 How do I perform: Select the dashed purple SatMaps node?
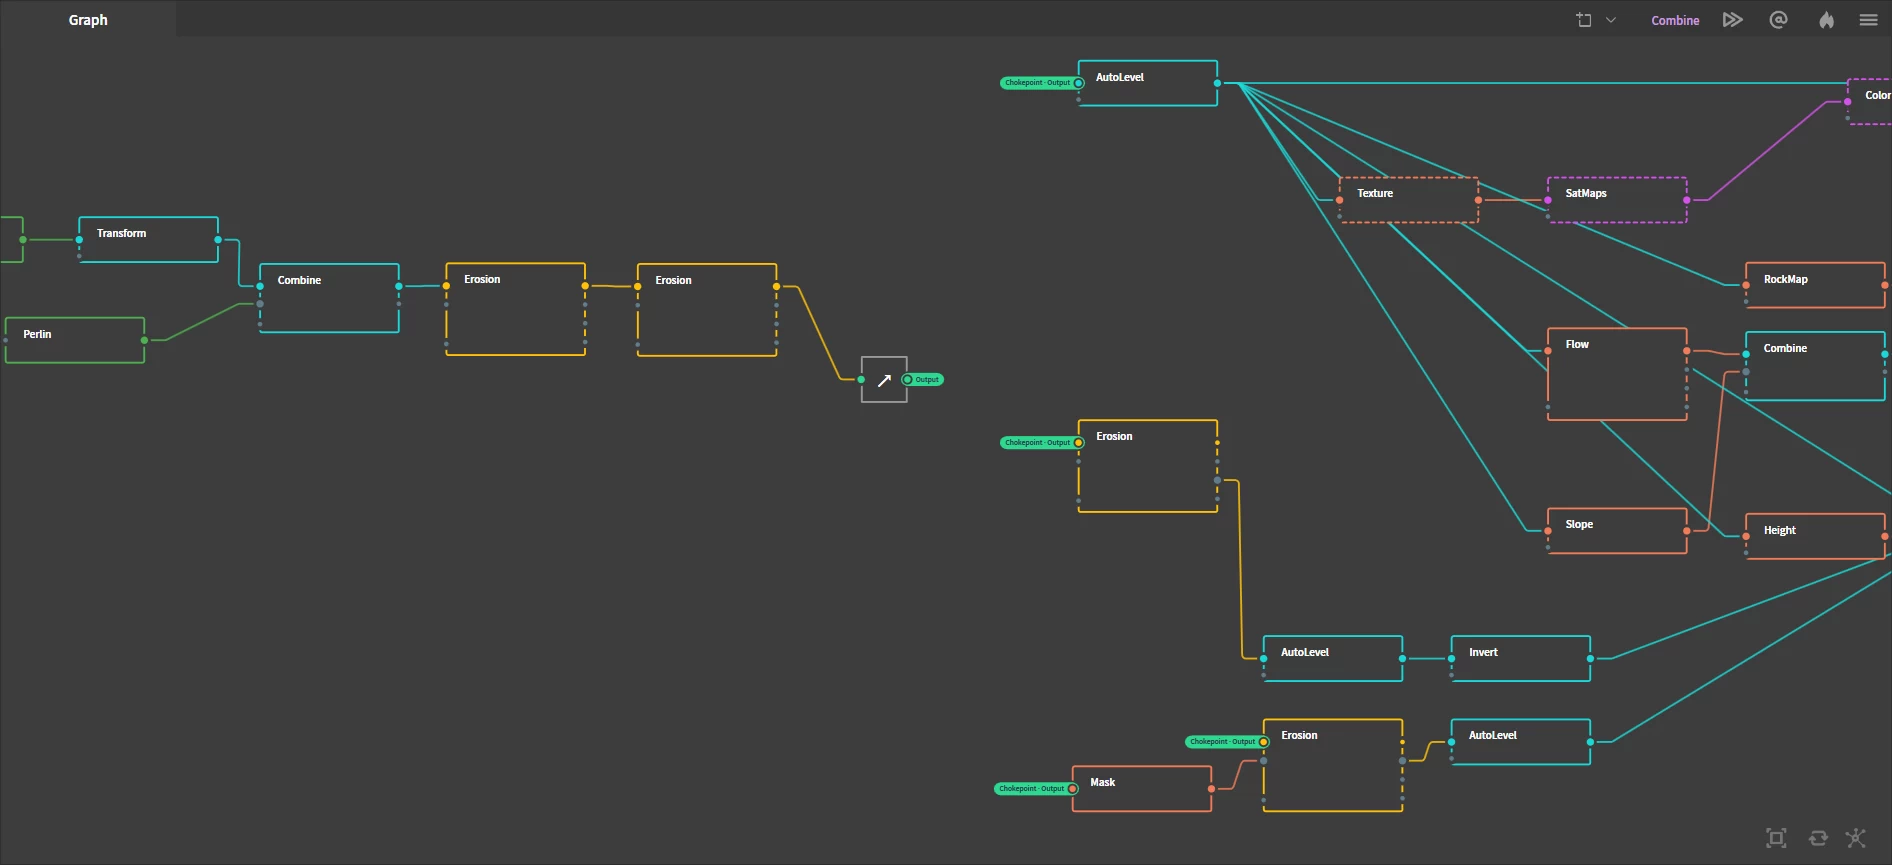point(1617,200)
